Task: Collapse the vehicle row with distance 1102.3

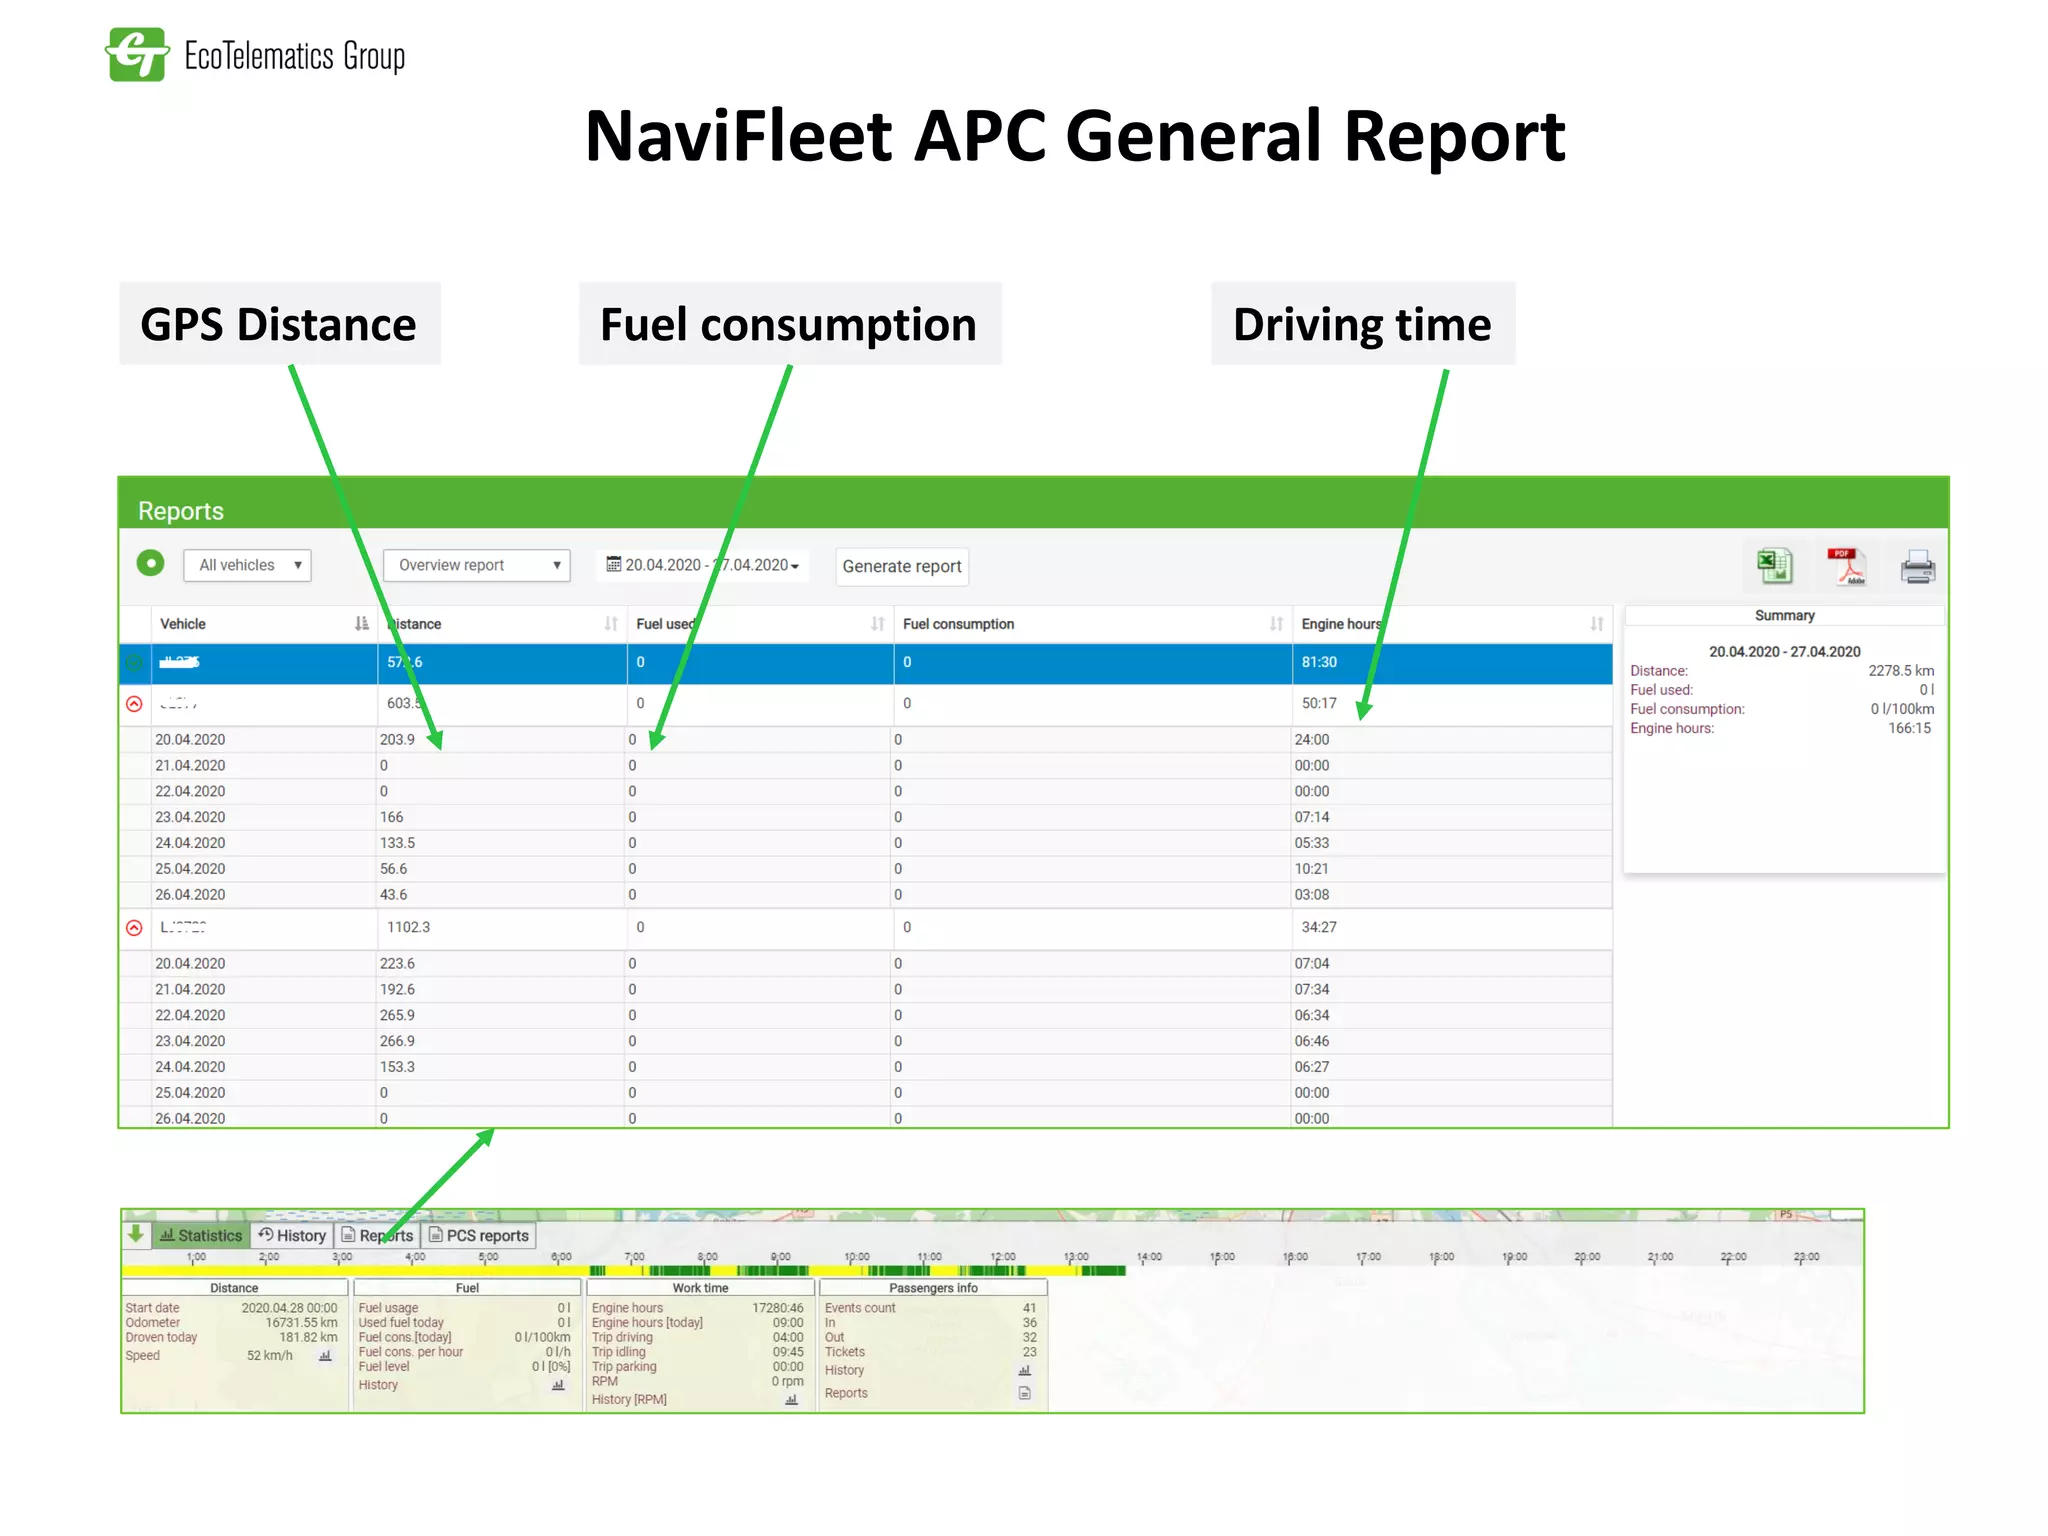Action: (134, 928)
